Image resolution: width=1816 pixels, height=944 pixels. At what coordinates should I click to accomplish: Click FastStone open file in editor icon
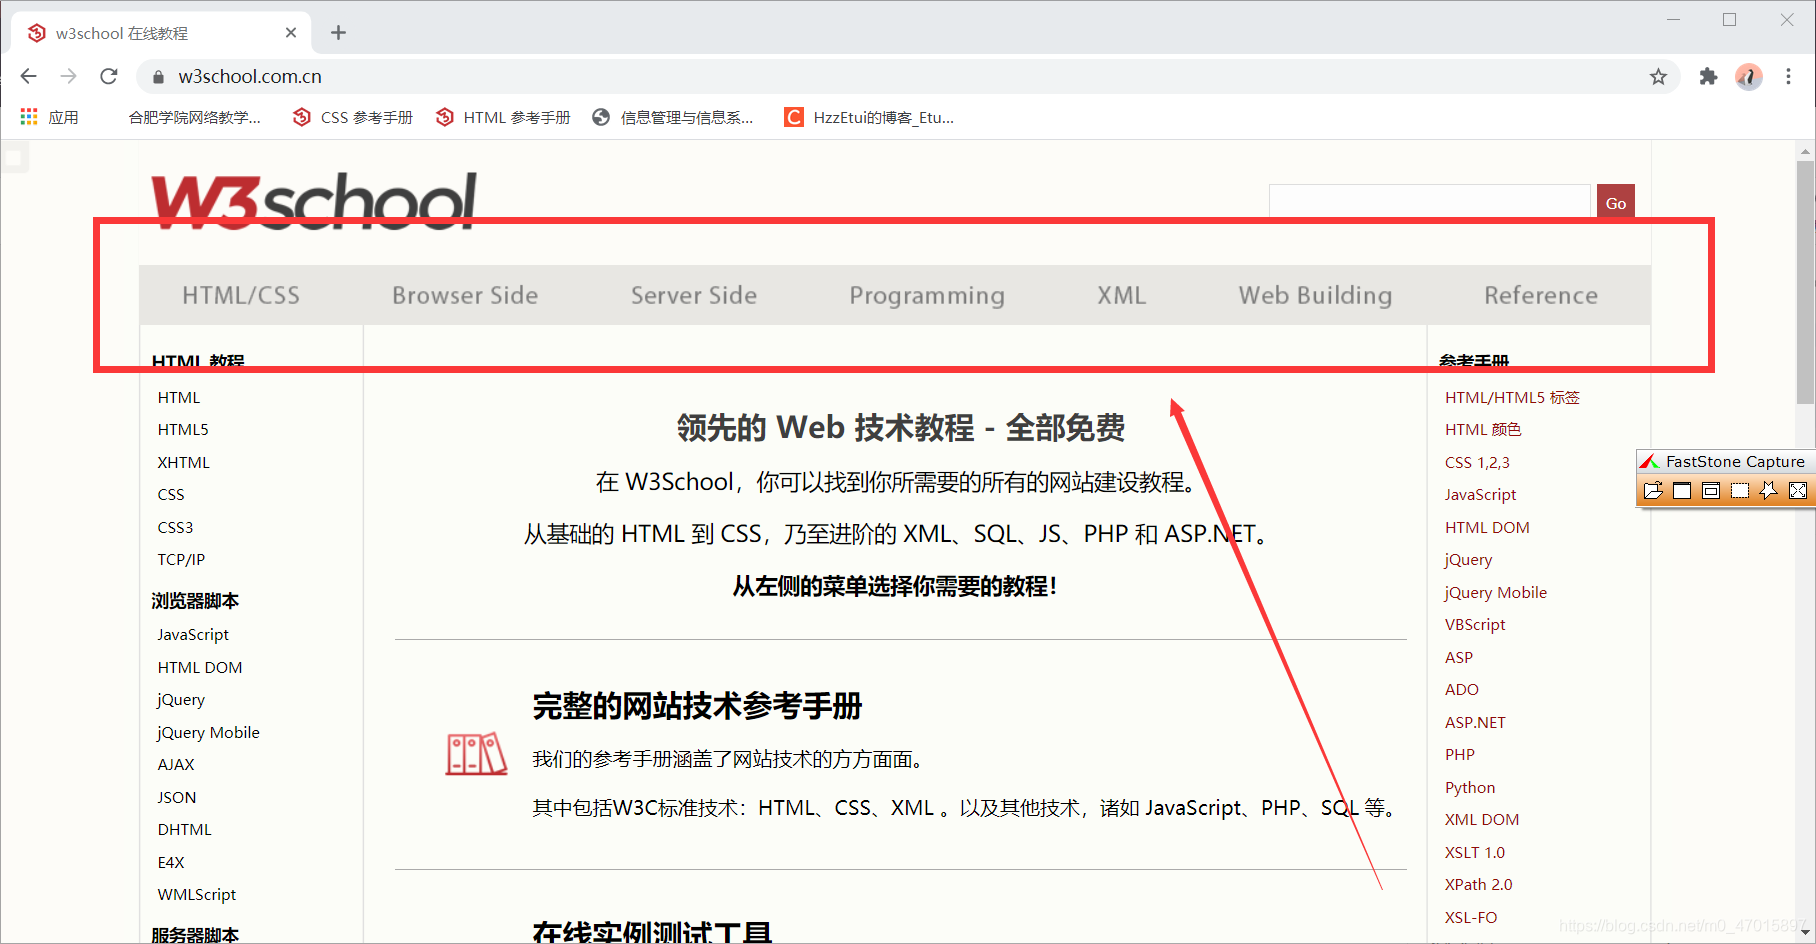[1653, 490]
